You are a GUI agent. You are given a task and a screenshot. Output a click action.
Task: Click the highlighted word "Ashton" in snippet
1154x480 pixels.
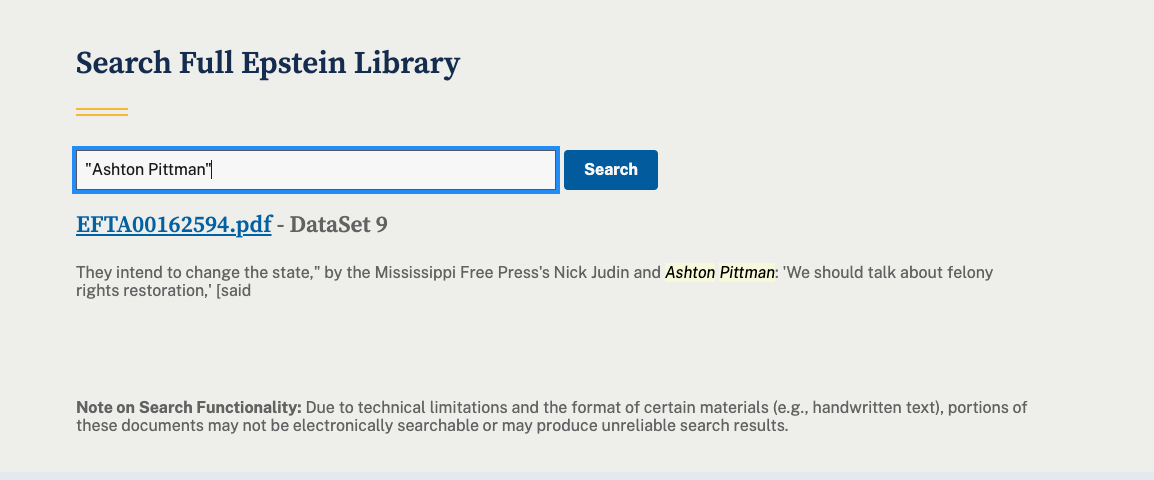(690, 272)
